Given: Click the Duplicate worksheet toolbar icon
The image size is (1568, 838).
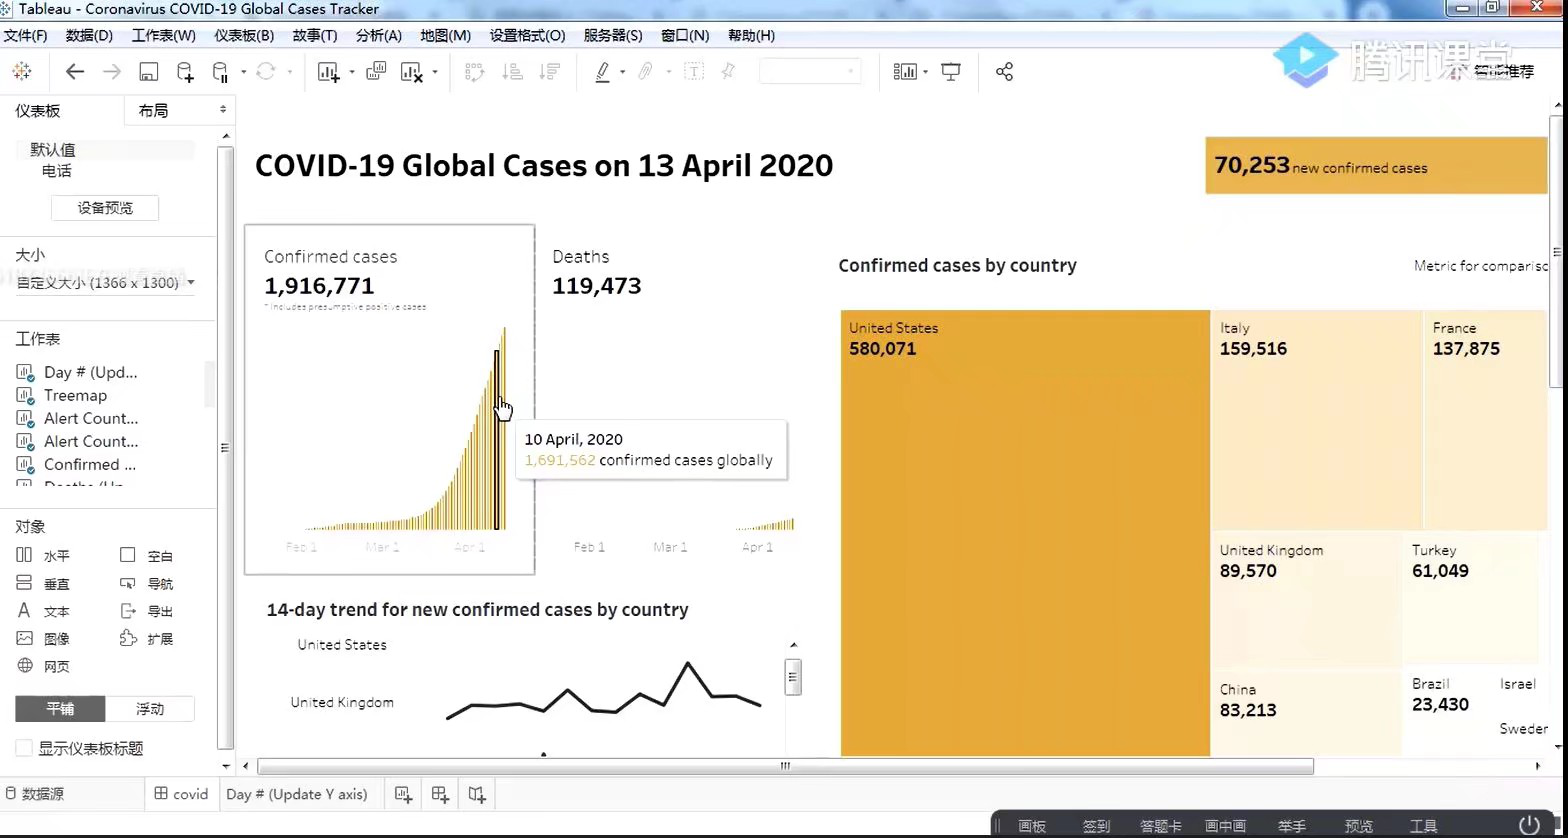Looking at the screenshot, I should [376, 72].
